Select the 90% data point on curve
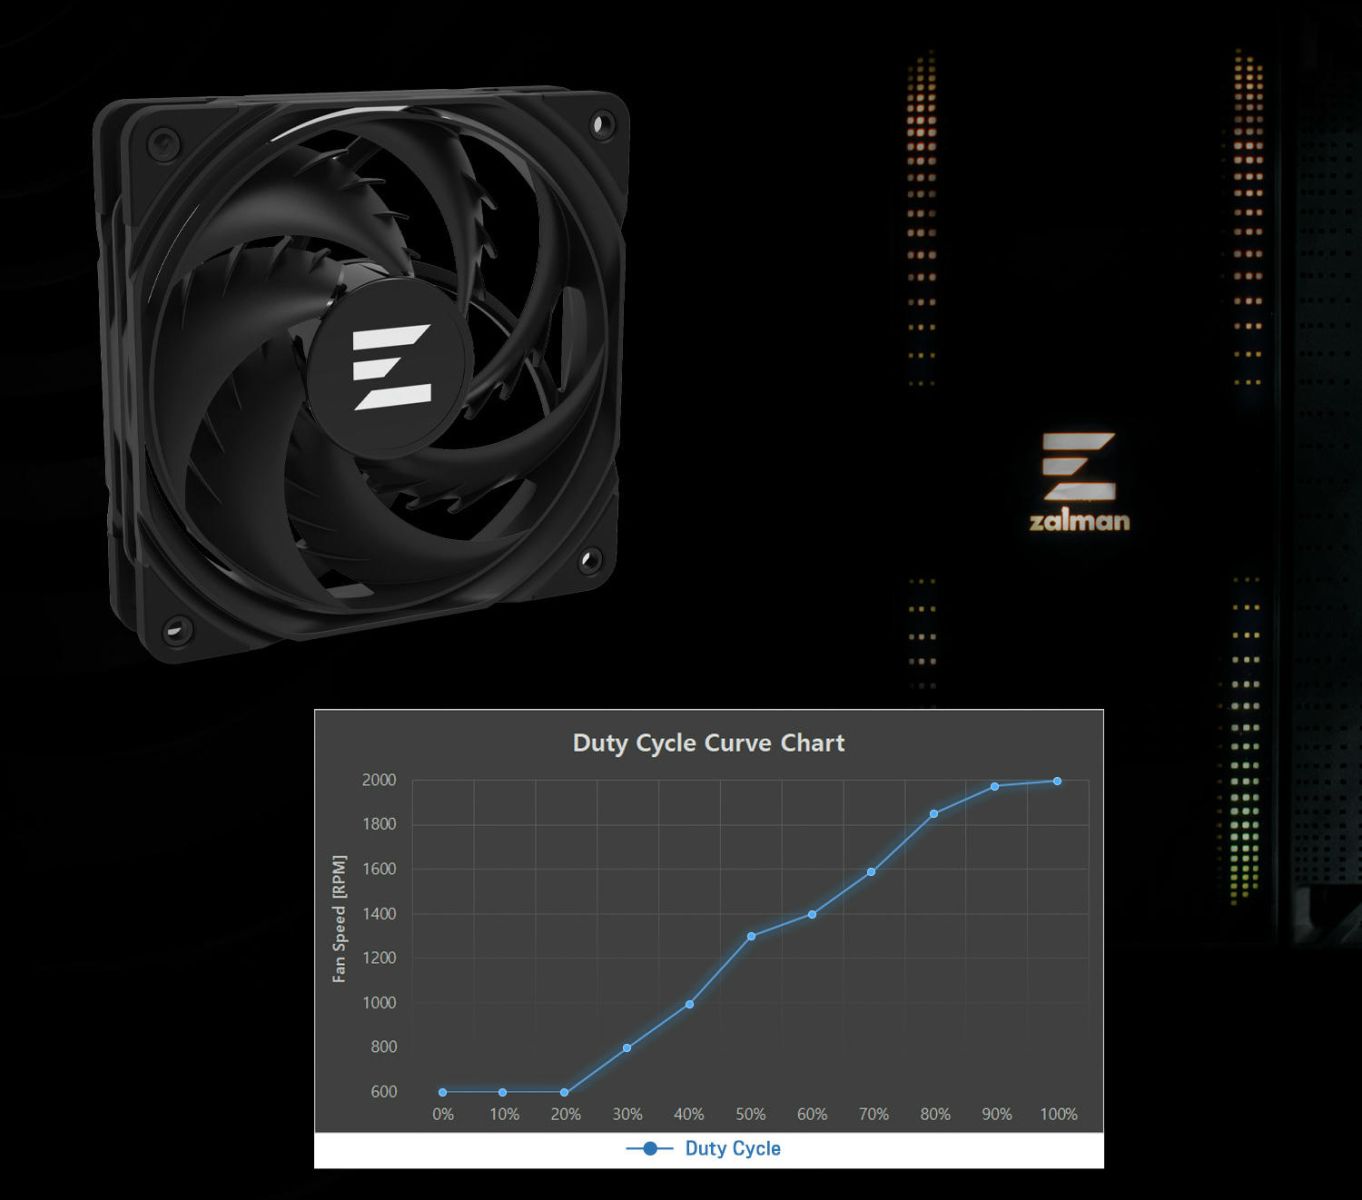Image resolution: width=1362 pixels, height=1200 pixels. point(995,786)
